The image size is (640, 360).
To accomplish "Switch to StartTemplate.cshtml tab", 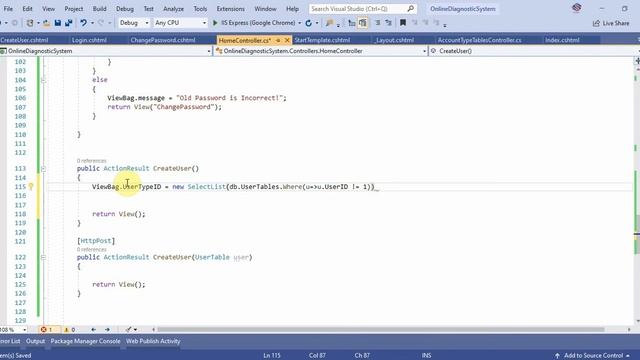I will (x=322, y=40).
